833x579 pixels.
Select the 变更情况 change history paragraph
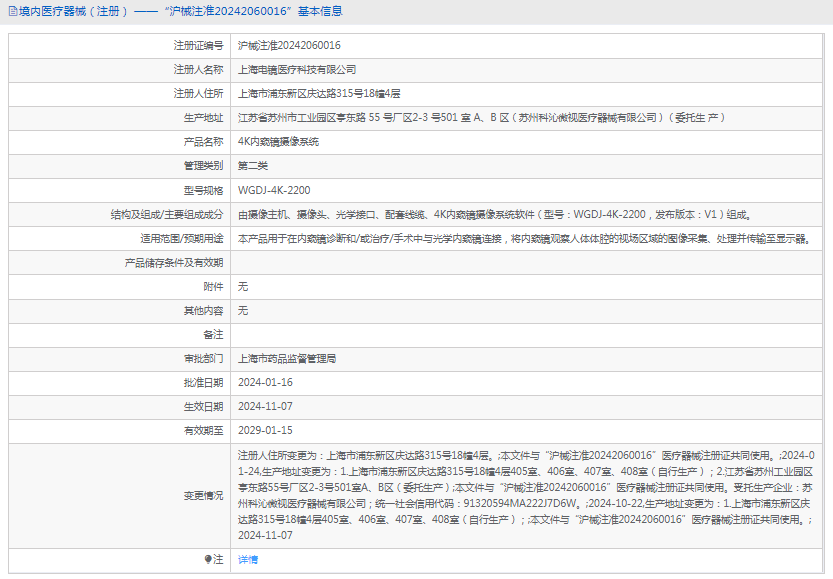tap(526, 495)
